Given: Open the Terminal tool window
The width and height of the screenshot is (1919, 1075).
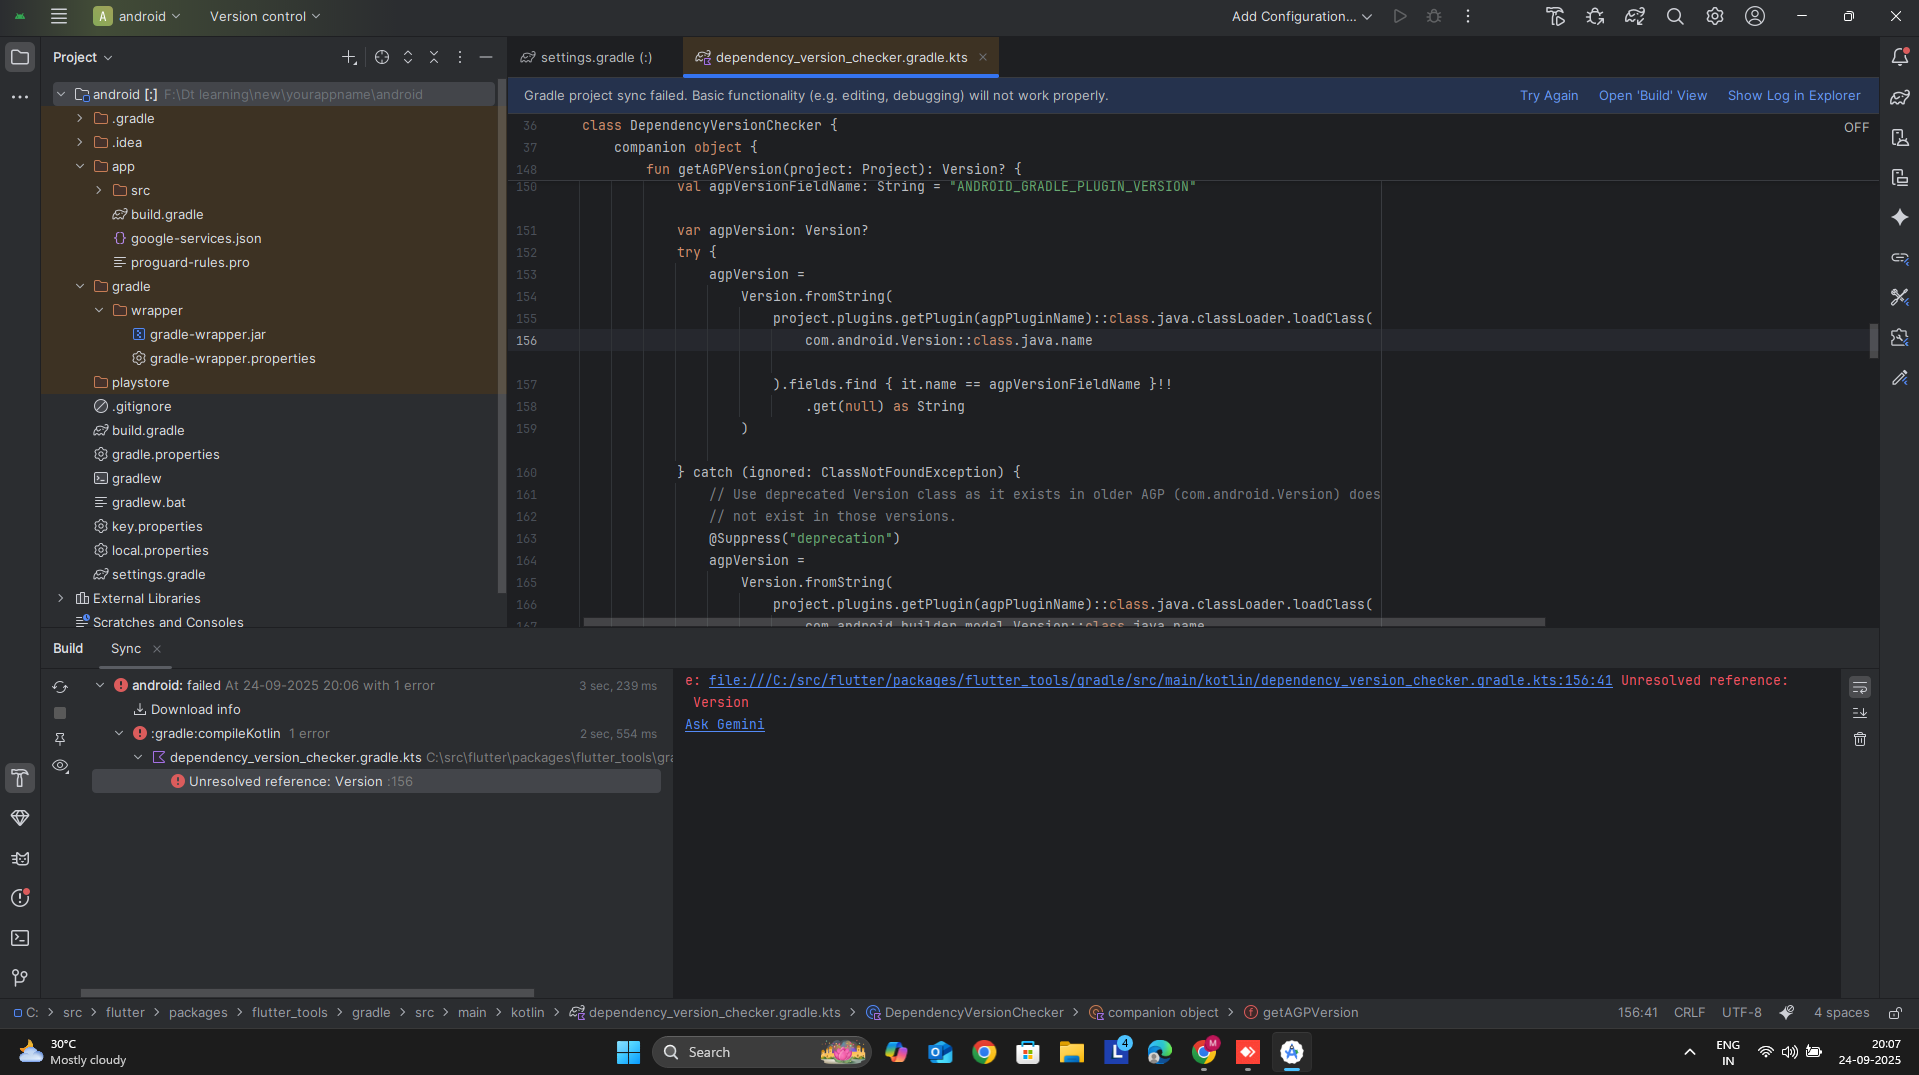Looking at the screenshot, I should (x=20, y=938).
